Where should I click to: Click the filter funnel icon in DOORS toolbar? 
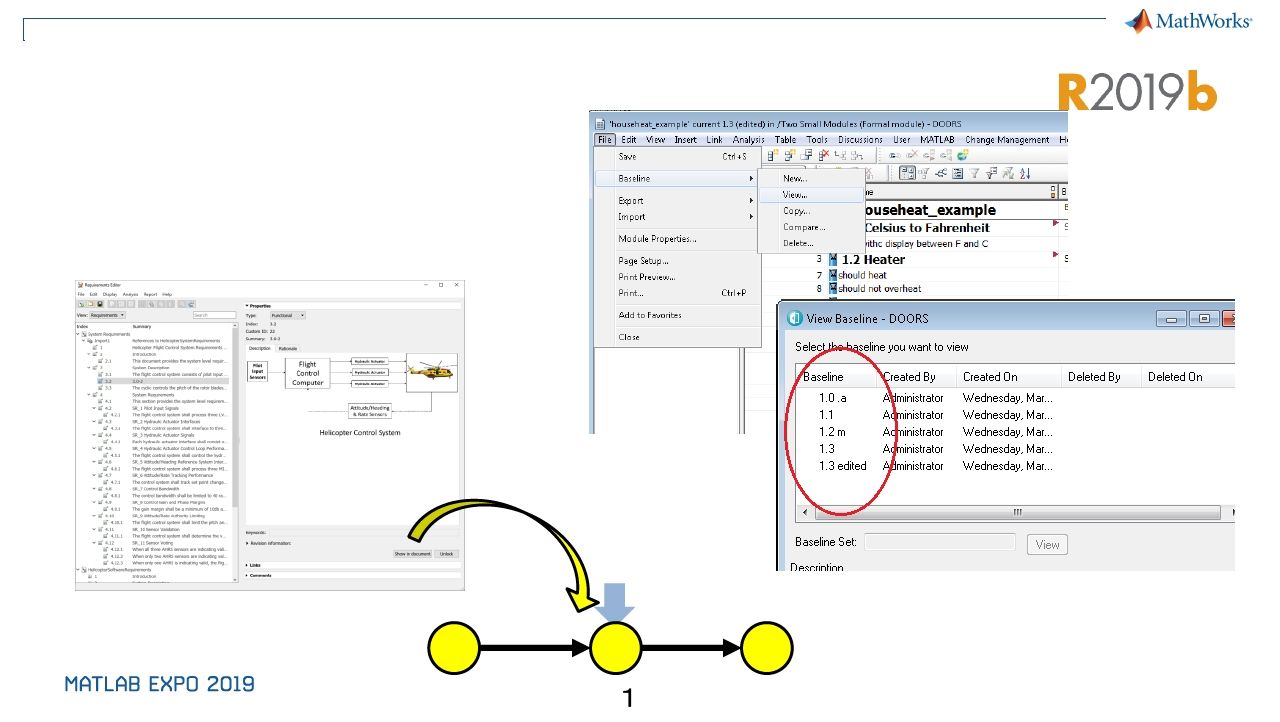coord(975,173)
